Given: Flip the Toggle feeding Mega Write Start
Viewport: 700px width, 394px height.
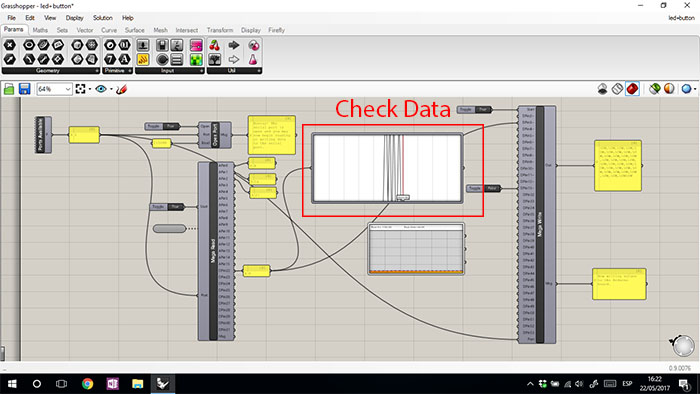Looking at the screenshot, I should [474, 109].
